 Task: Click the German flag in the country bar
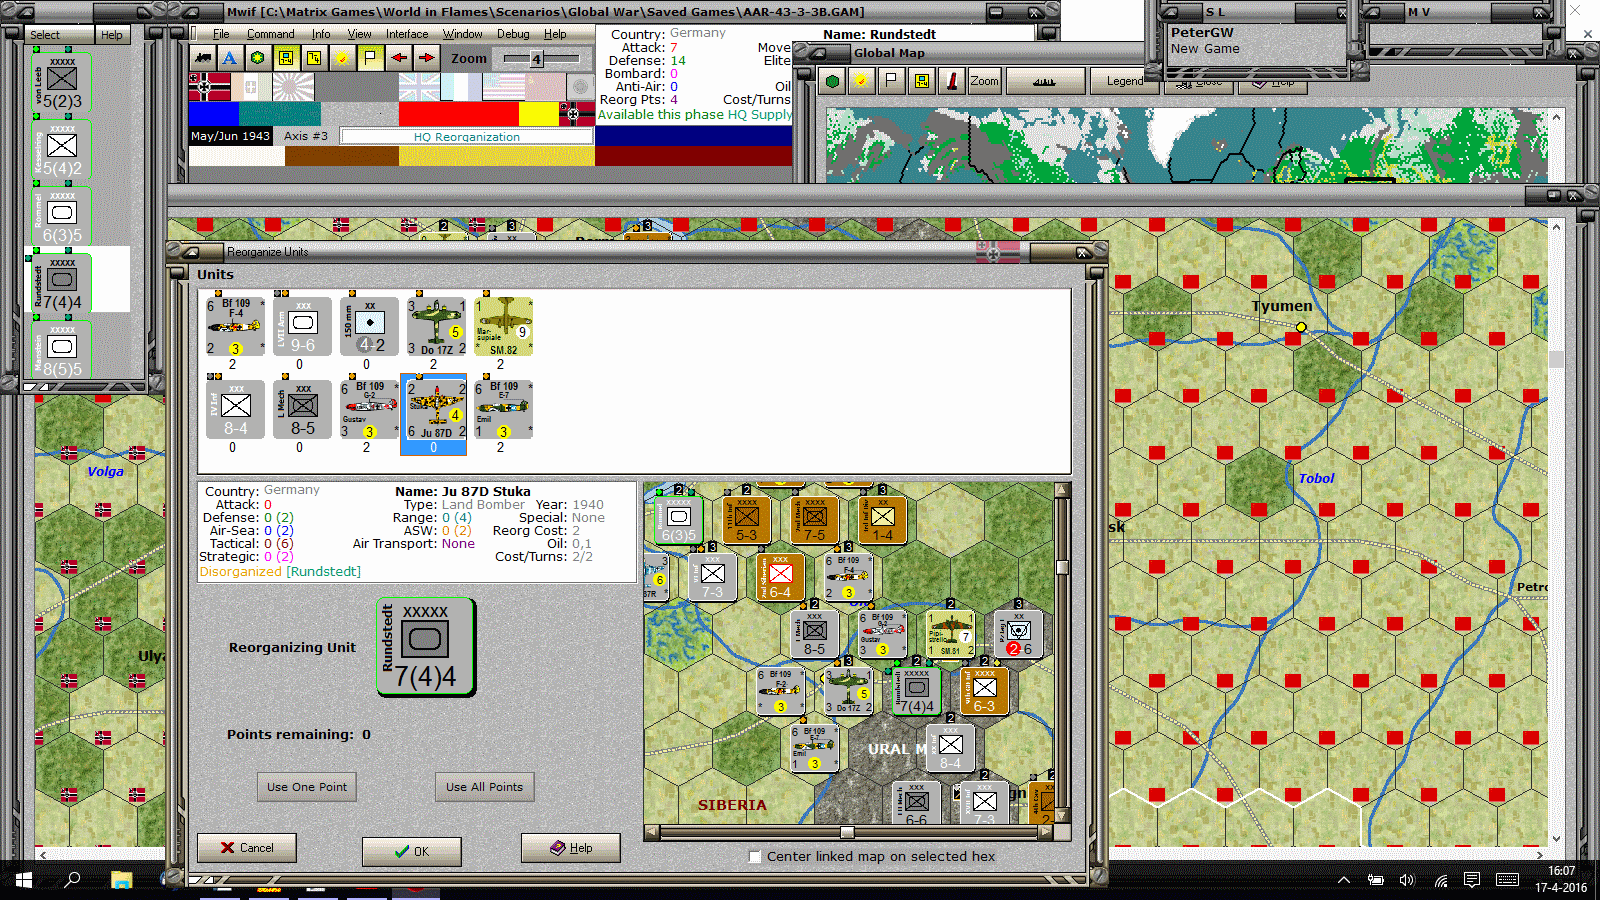pos(209,87)
